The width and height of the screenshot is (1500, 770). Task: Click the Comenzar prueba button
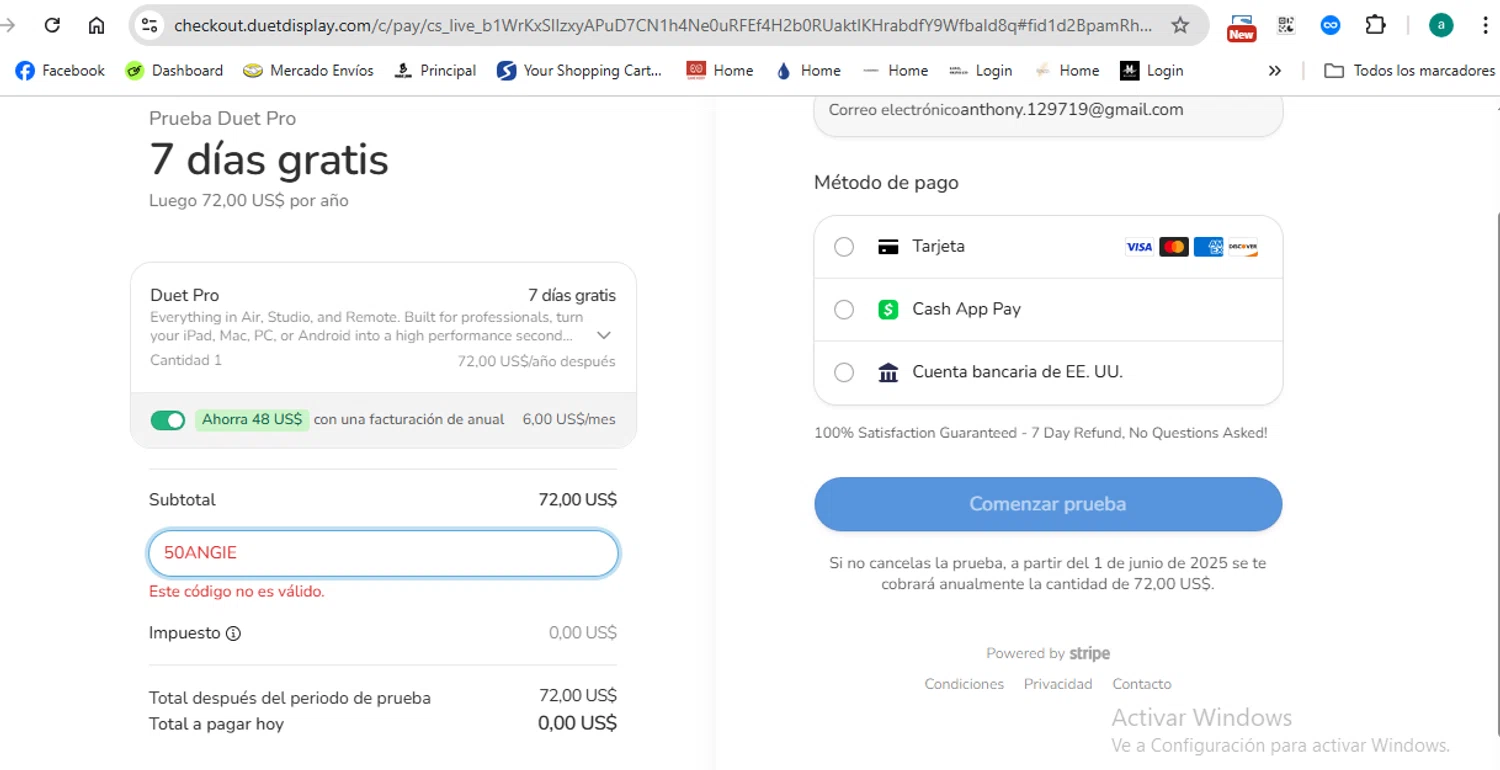coord(1048,504)
